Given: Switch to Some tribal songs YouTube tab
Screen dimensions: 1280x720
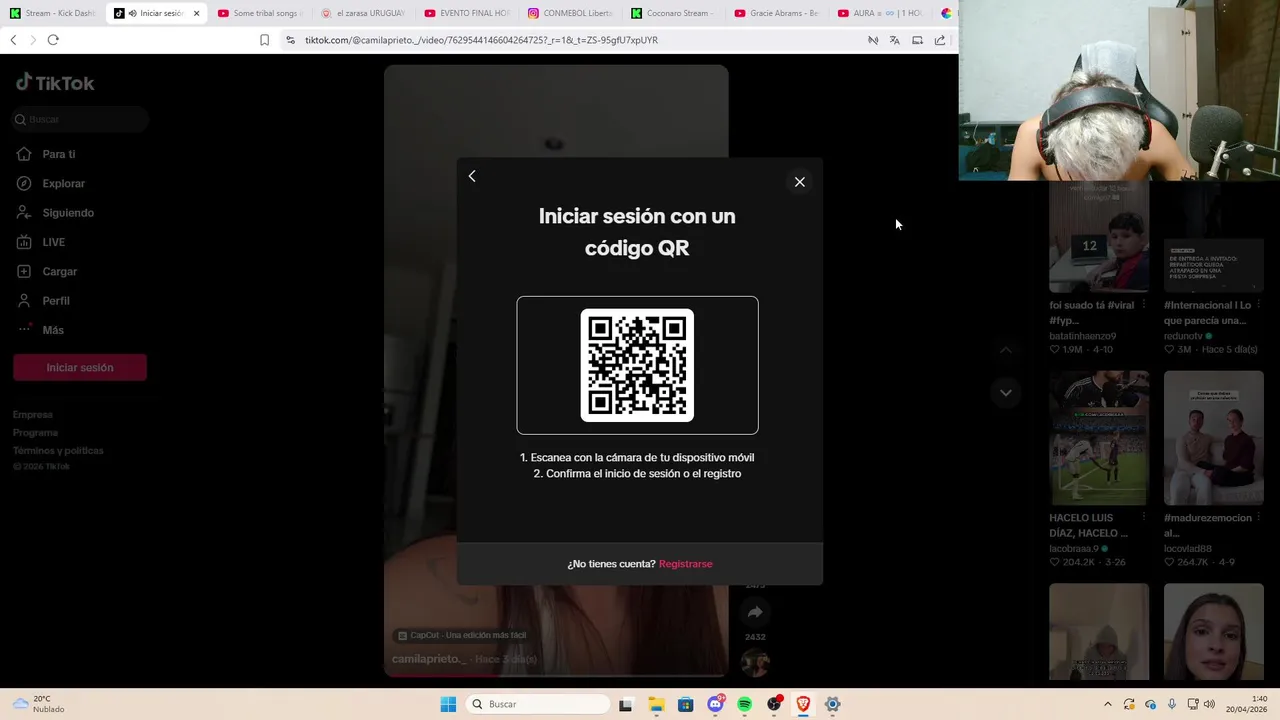Looking at the screenshot, I should tap(259, 13).
